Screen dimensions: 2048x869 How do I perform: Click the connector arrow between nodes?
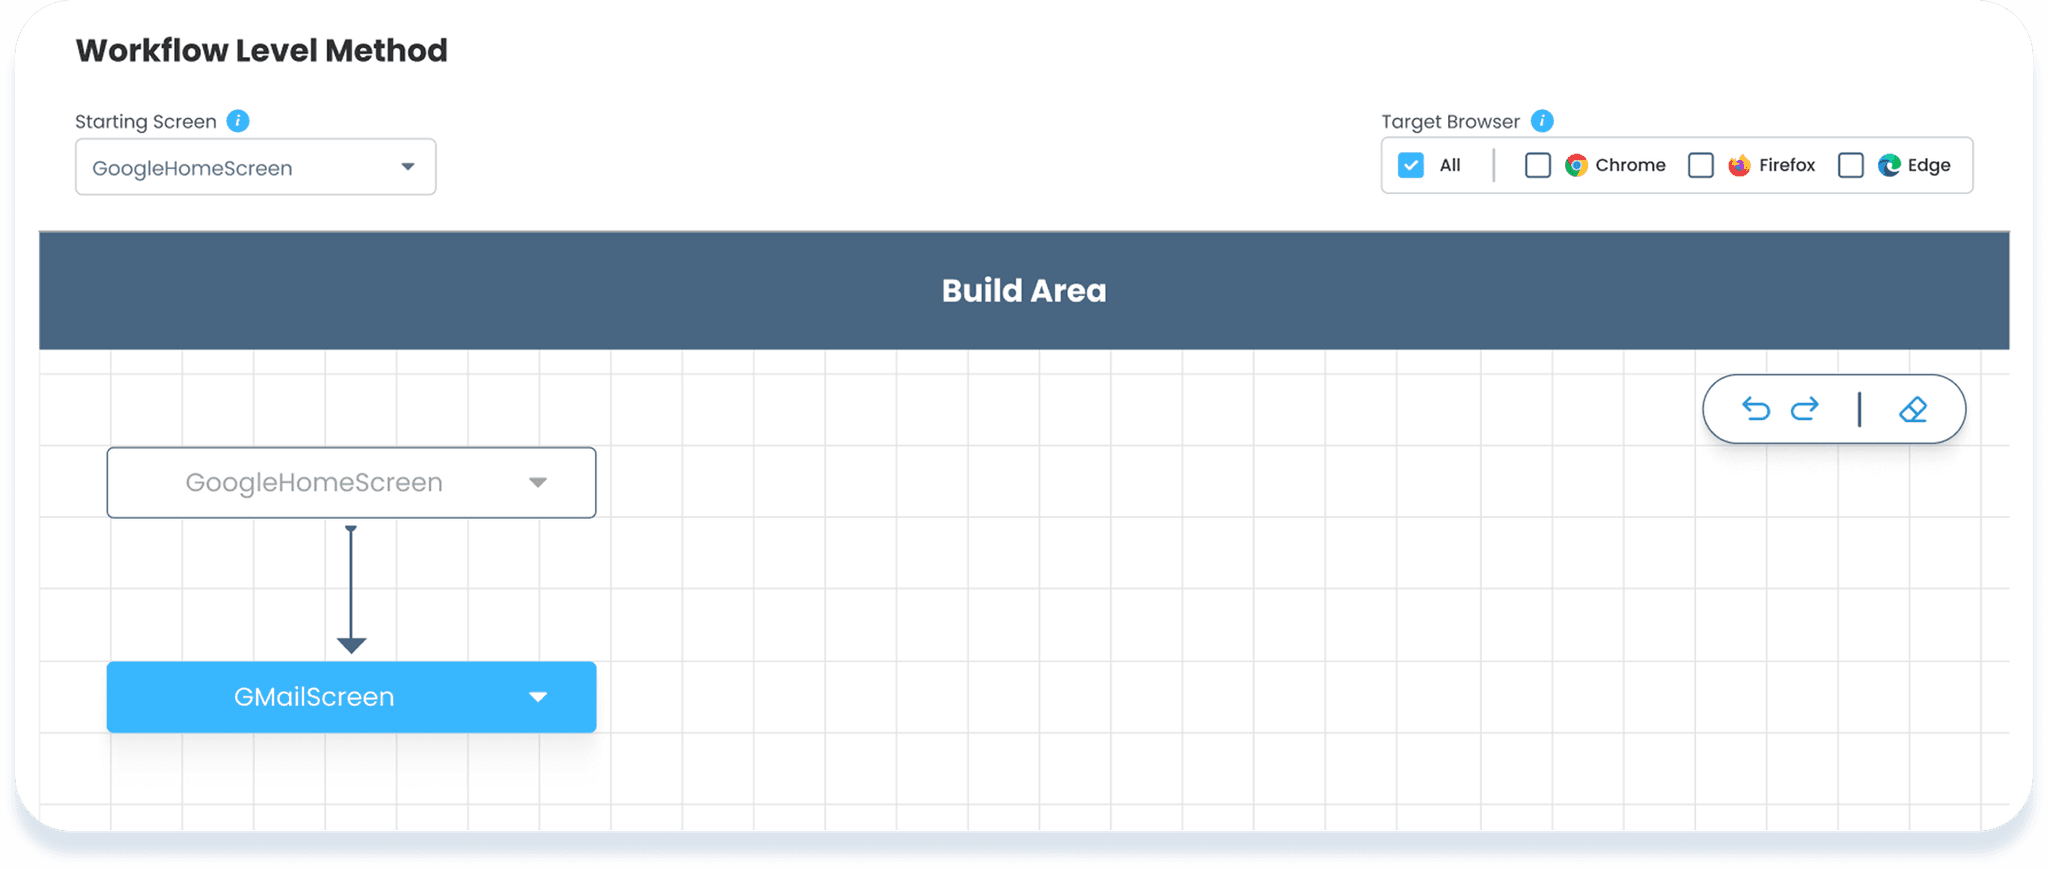[351, 589]
